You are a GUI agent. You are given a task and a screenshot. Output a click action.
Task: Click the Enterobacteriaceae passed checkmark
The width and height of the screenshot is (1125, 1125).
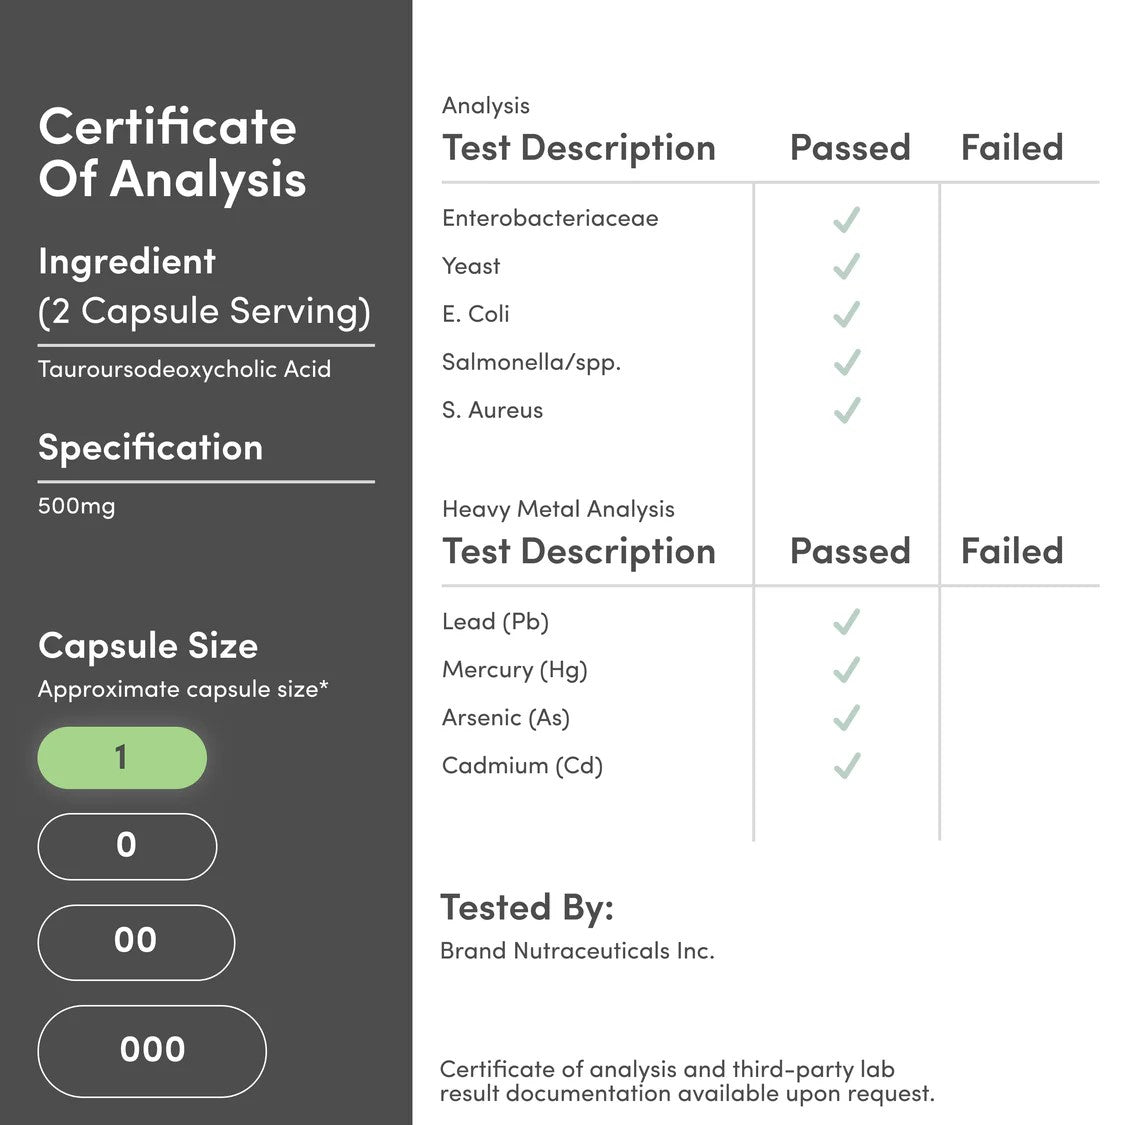(x=846, y=219)
